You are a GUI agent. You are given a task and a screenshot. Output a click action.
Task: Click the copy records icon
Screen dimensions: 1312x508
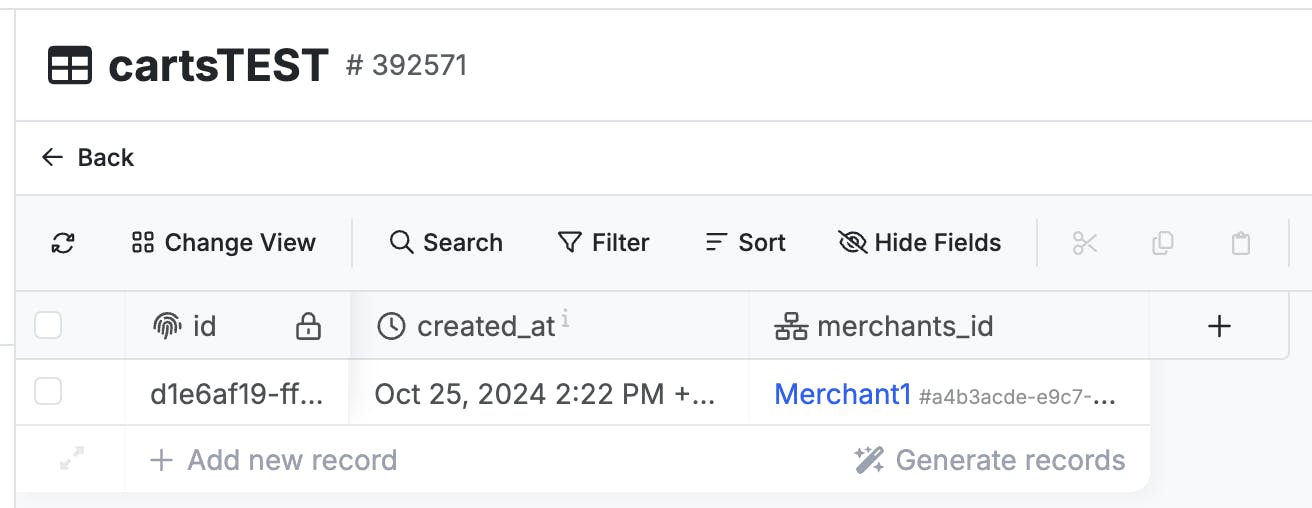(1163, 243)
